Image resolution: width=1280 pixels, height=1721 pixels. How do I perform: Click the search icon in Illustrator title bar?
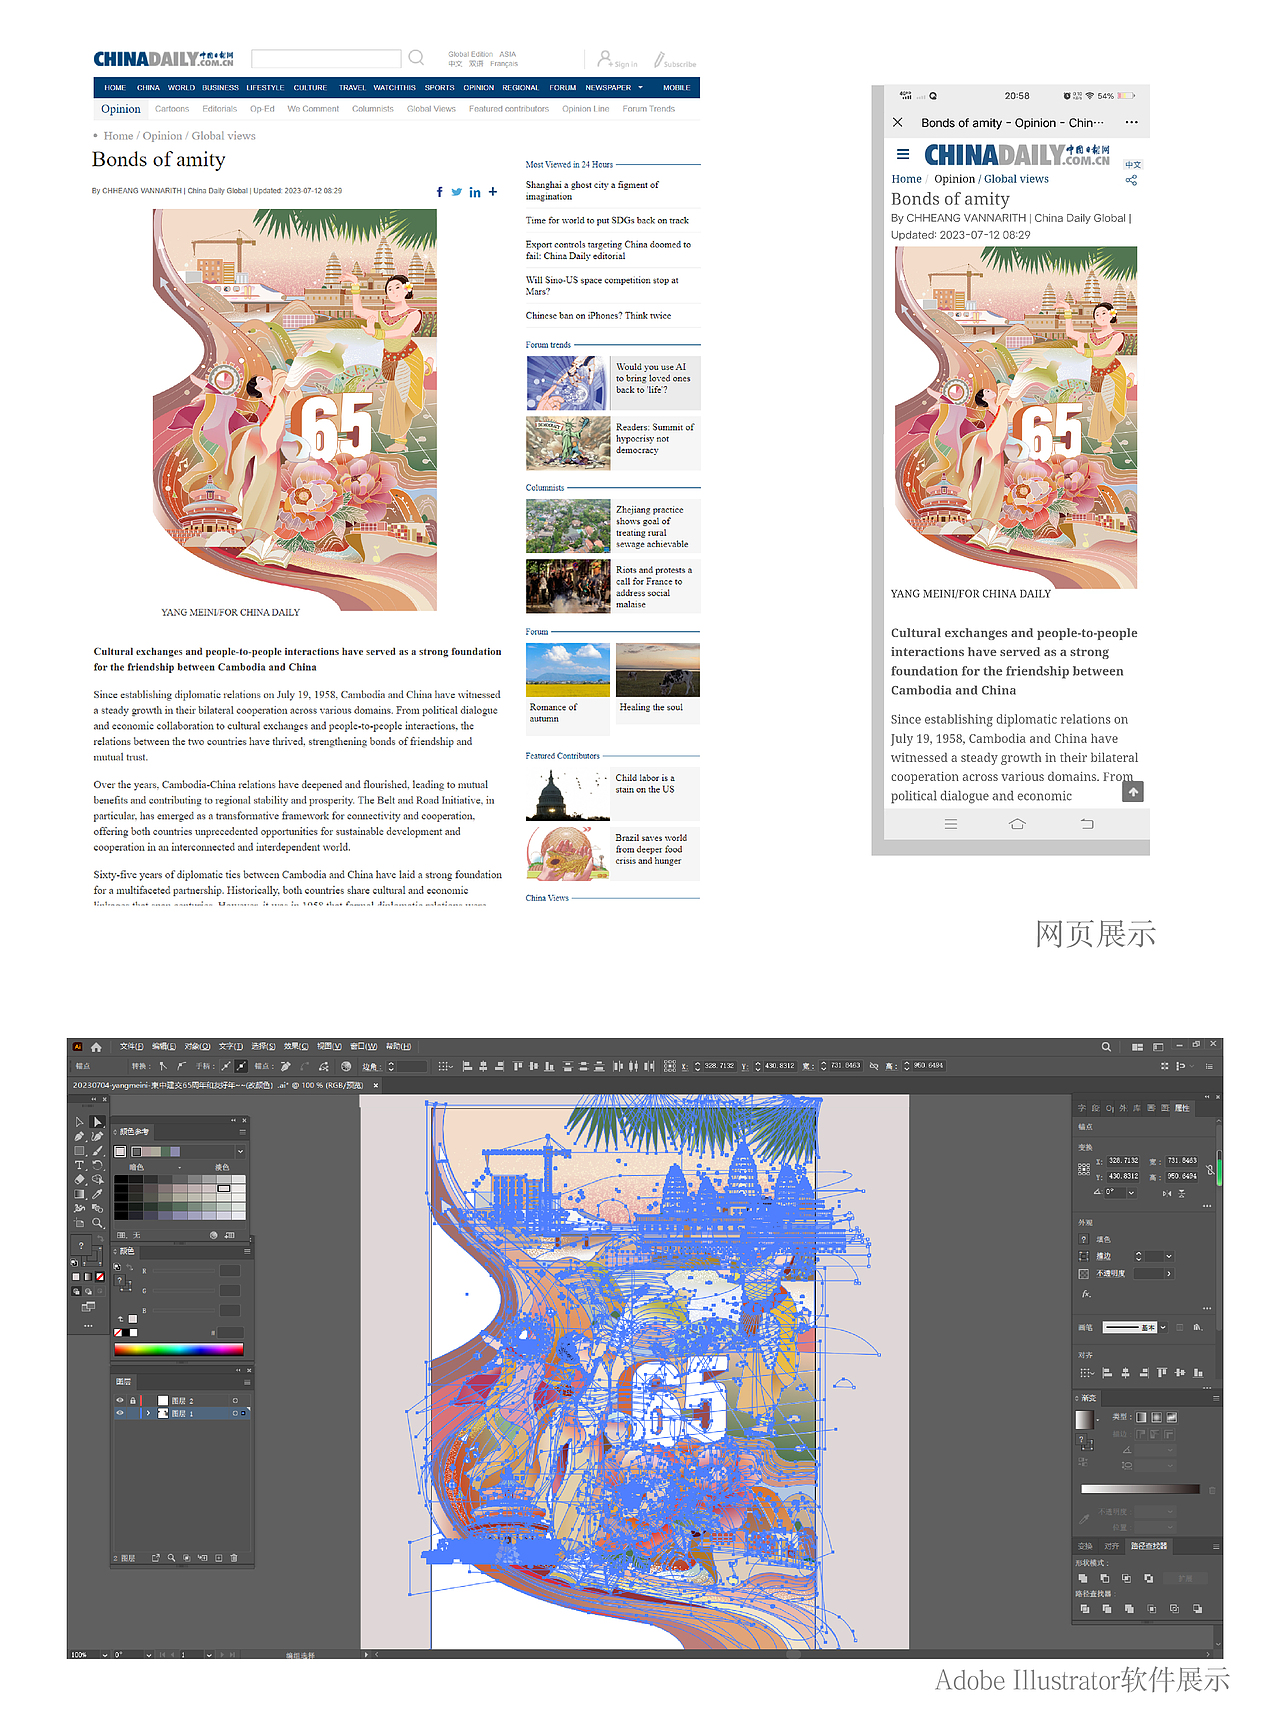tap(1106, 1047)
